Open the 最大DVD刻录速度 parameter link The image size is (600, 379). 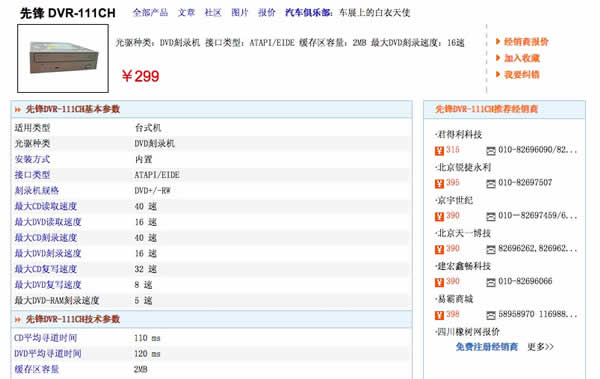48,253
